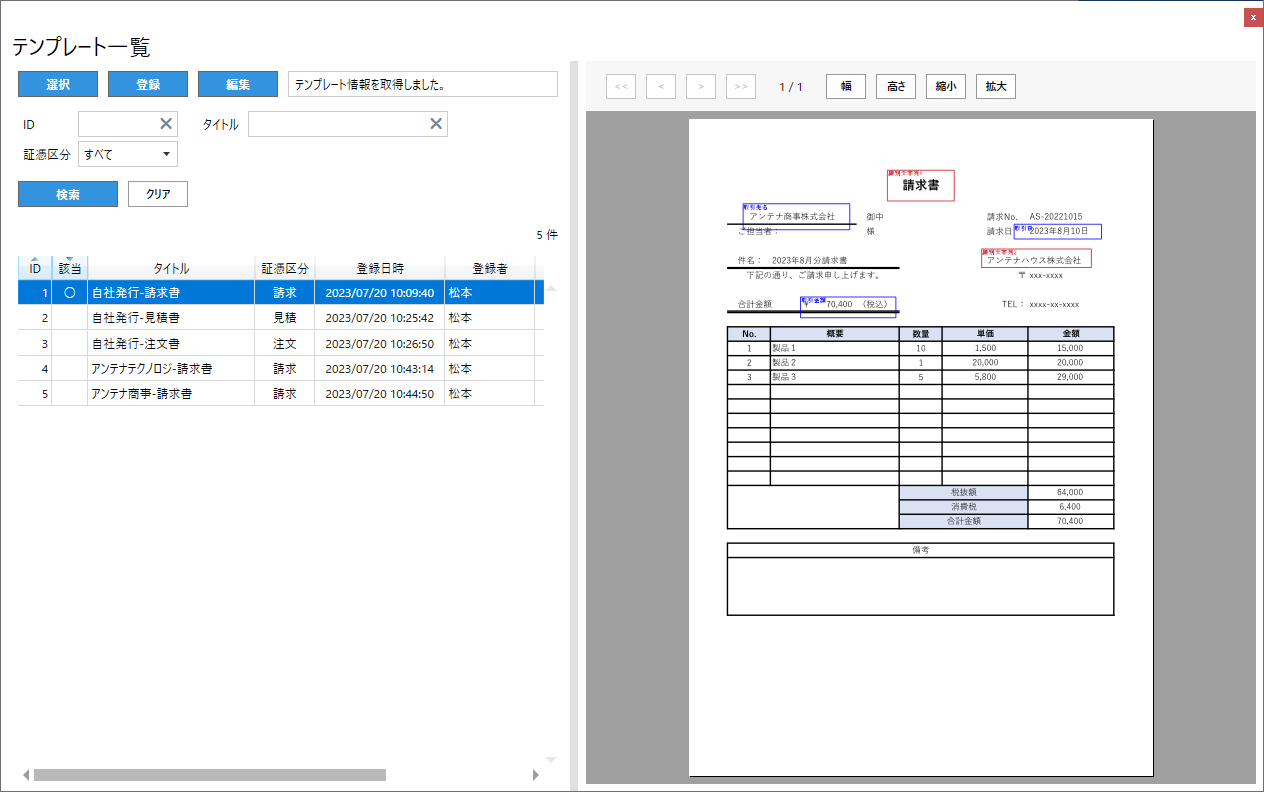Click the 拡大 zoom-in button
Screen dimensions: 1264x792
995,87
